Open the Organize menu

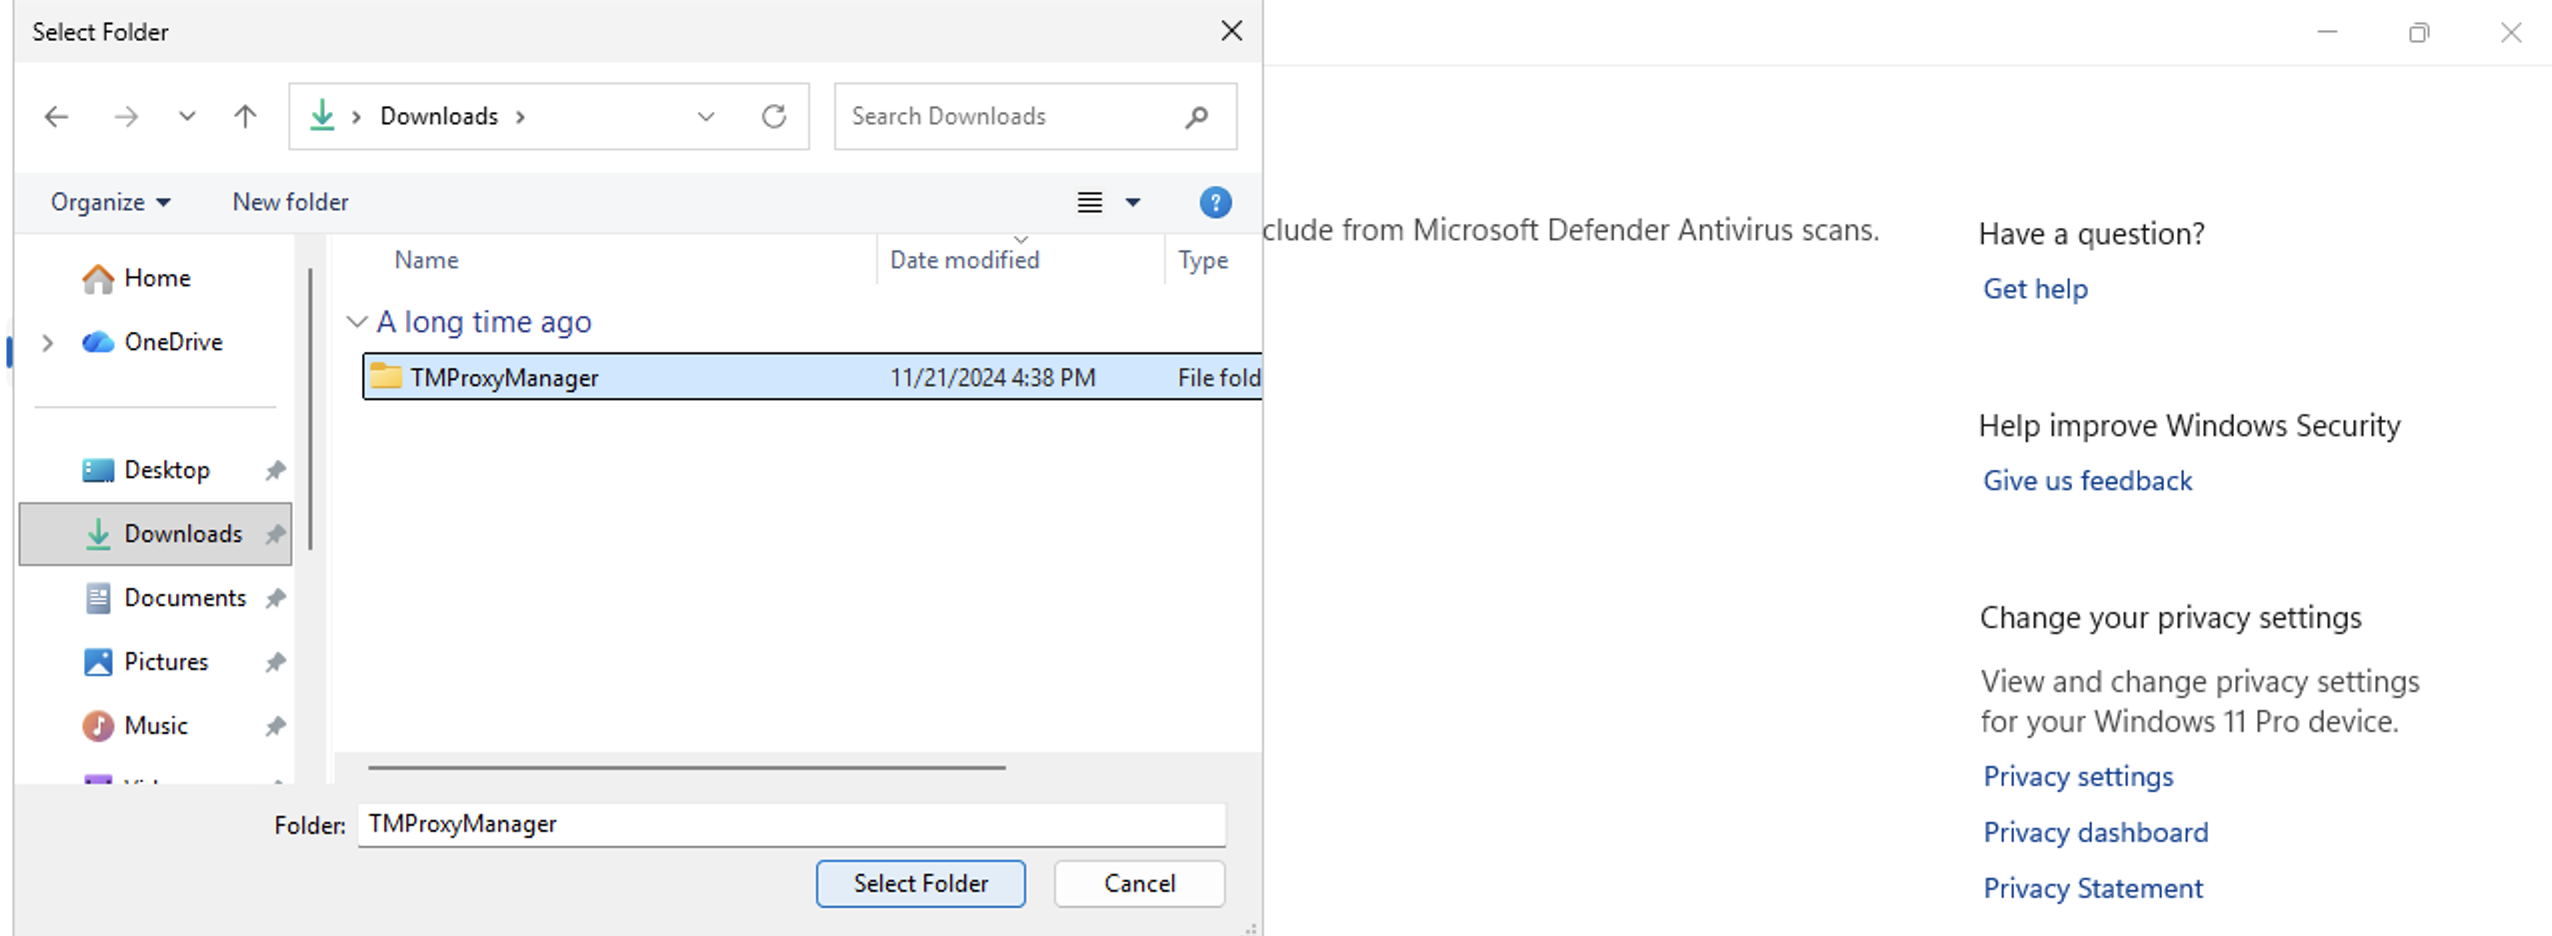tap(110, 203)
